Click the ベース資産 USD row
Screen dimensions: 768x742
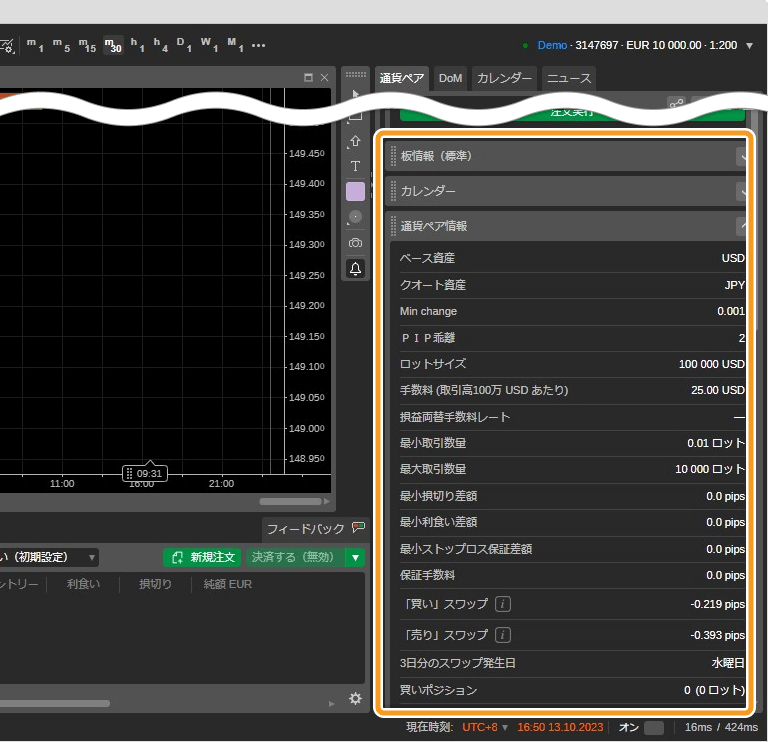(x=572, y=258)
